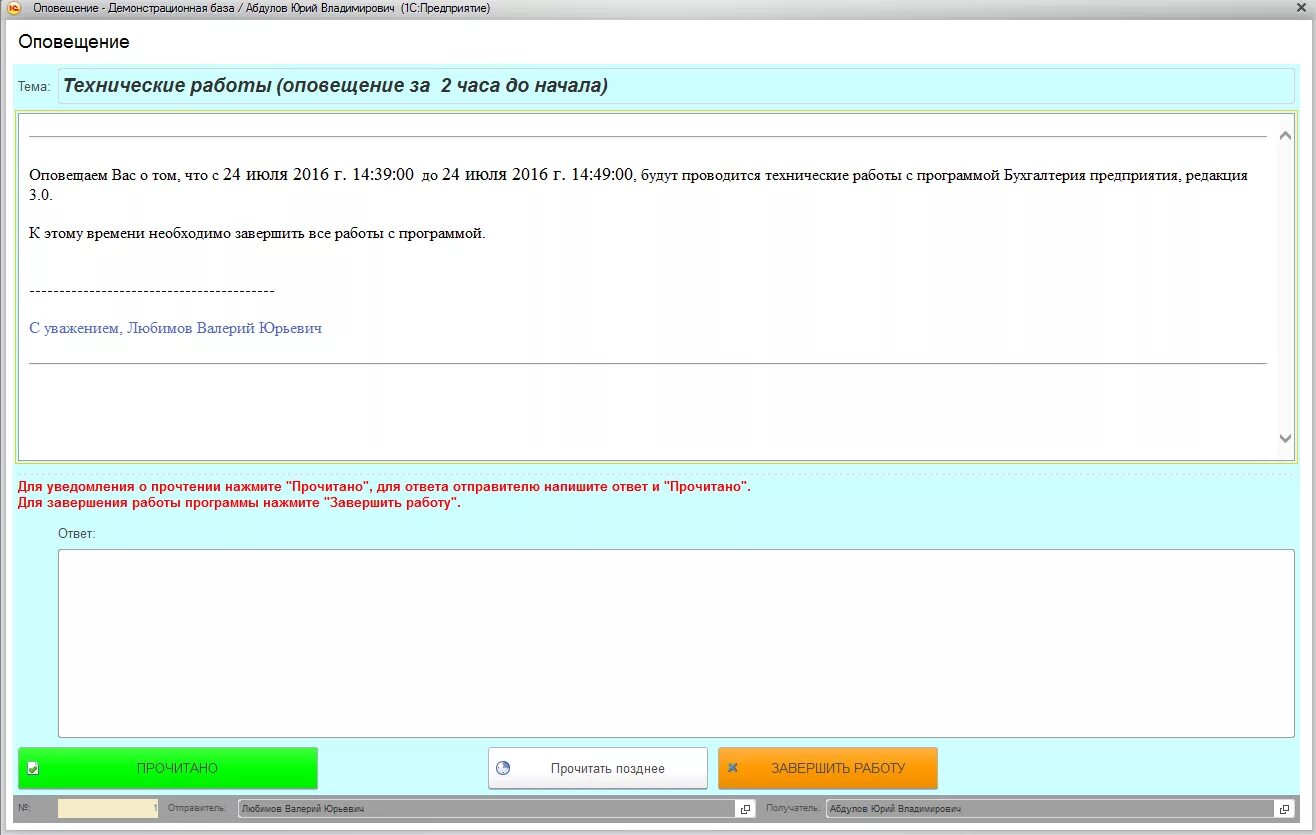Viewport: 1316px width, 835px height.
Task: Click the № number field
Action: tap(108, 808)
